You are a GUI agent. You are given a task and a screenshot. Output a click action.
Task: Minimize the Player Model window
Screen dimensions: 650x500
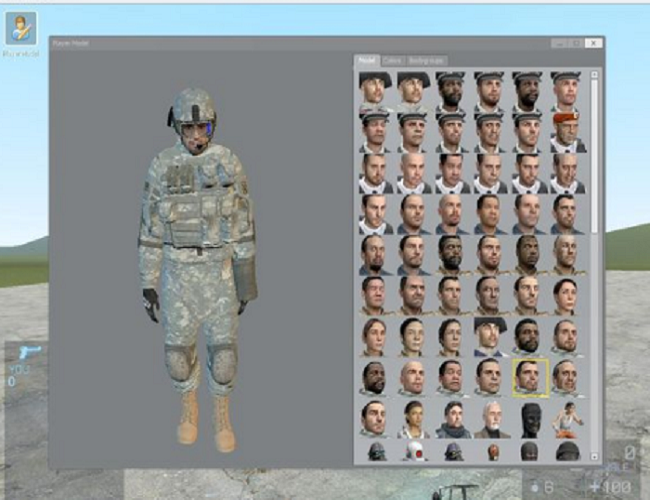click(559, 43)
